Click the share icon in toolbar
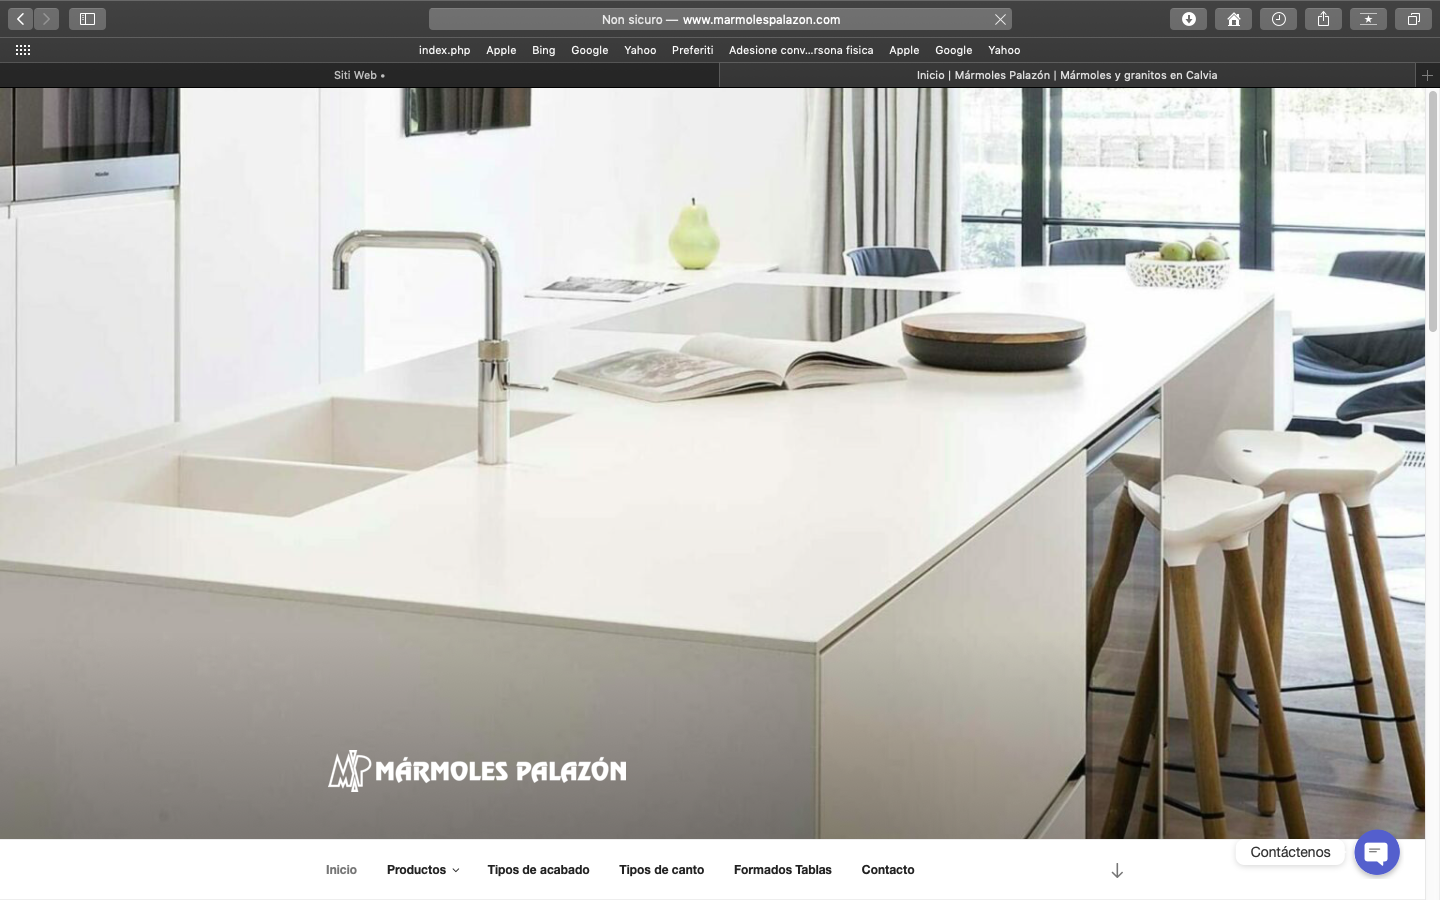This screenshot has height=900, width=1440. 1323,19
